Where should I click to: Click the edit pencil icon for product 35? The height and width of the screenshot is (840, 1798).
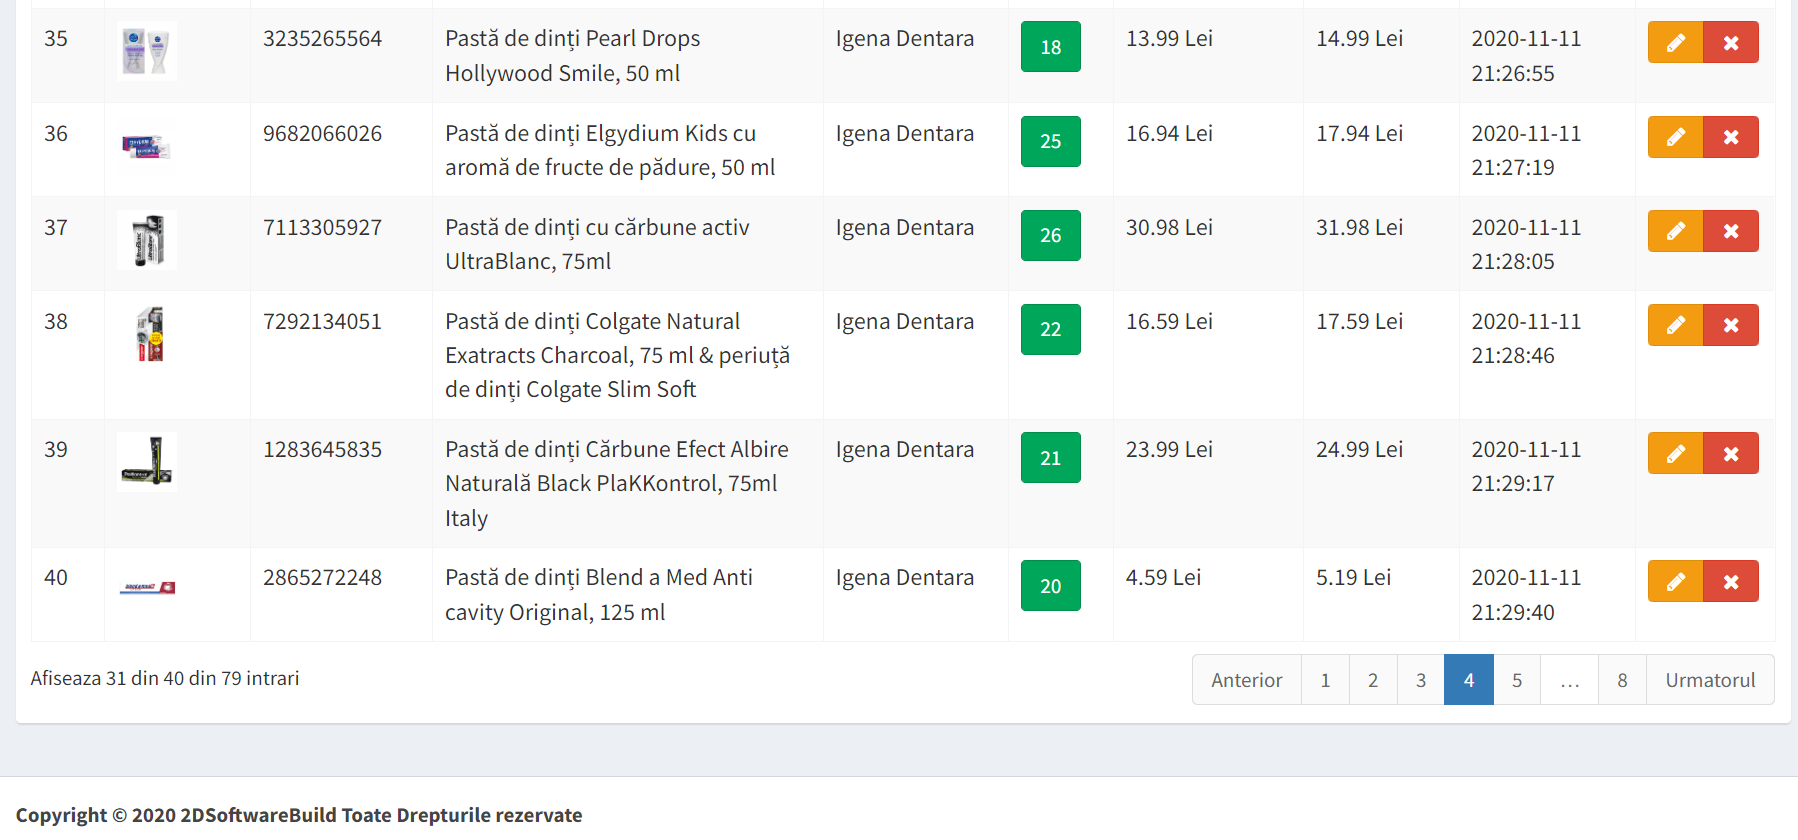coord(1675,43)
